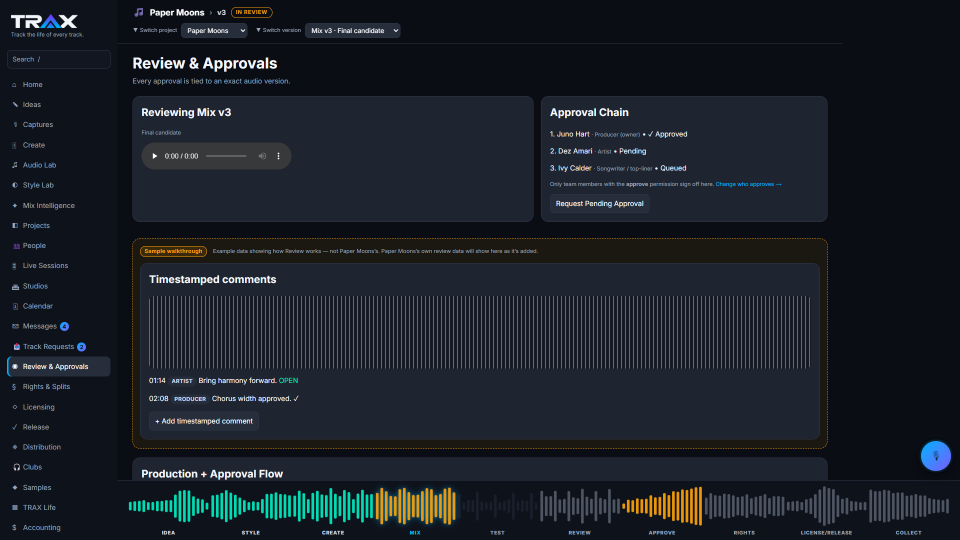Open Studios

click(35, 286)
